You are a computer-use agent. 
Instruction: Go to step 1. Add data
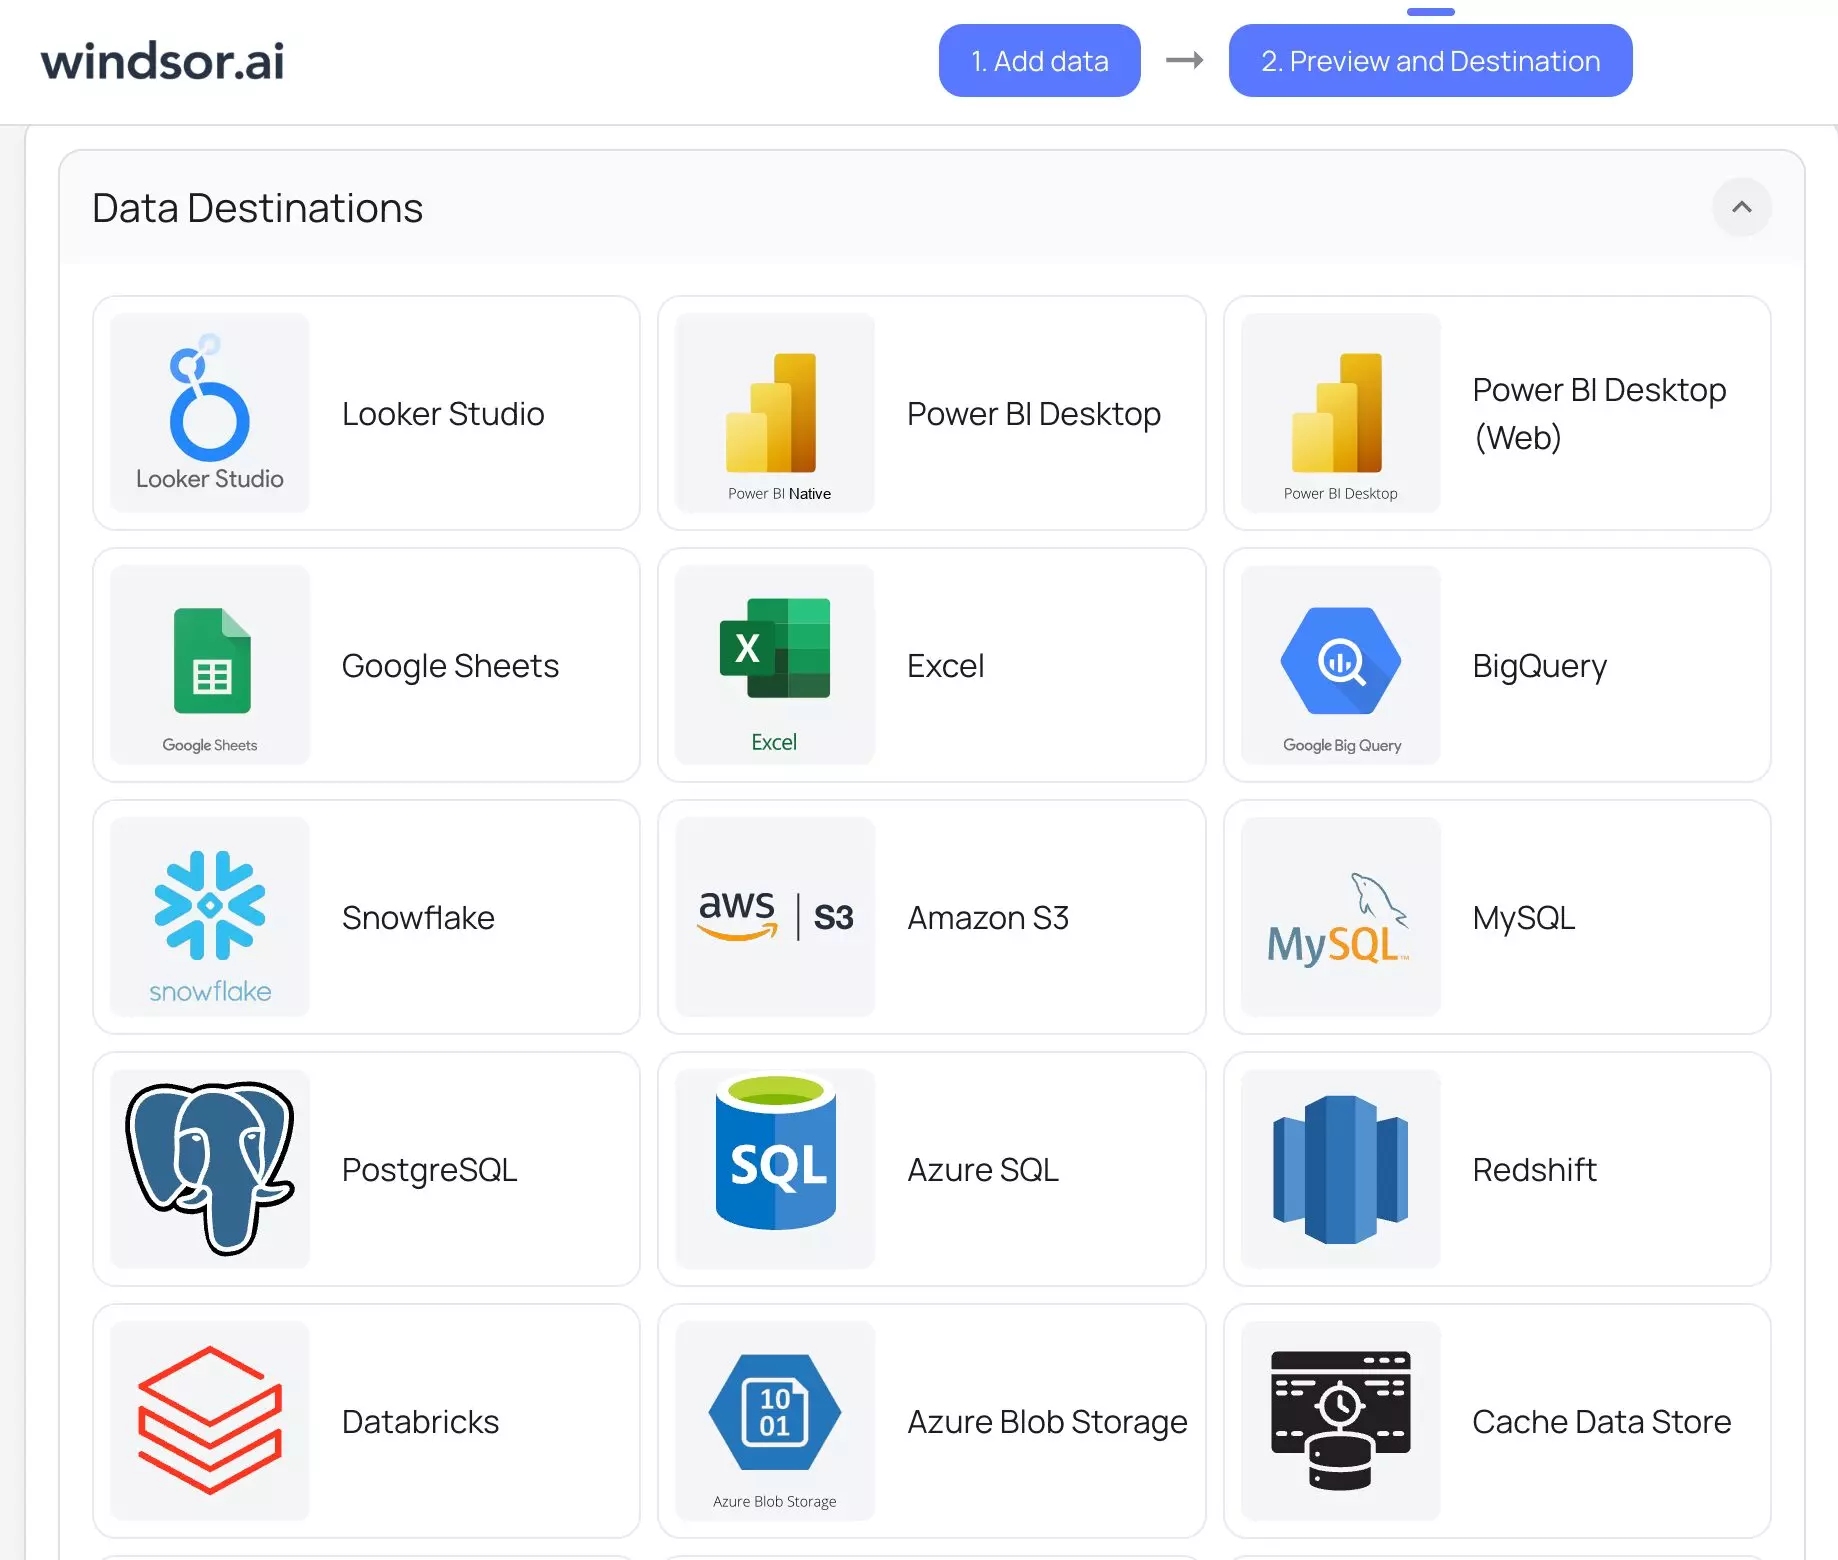pos(1039,61)
